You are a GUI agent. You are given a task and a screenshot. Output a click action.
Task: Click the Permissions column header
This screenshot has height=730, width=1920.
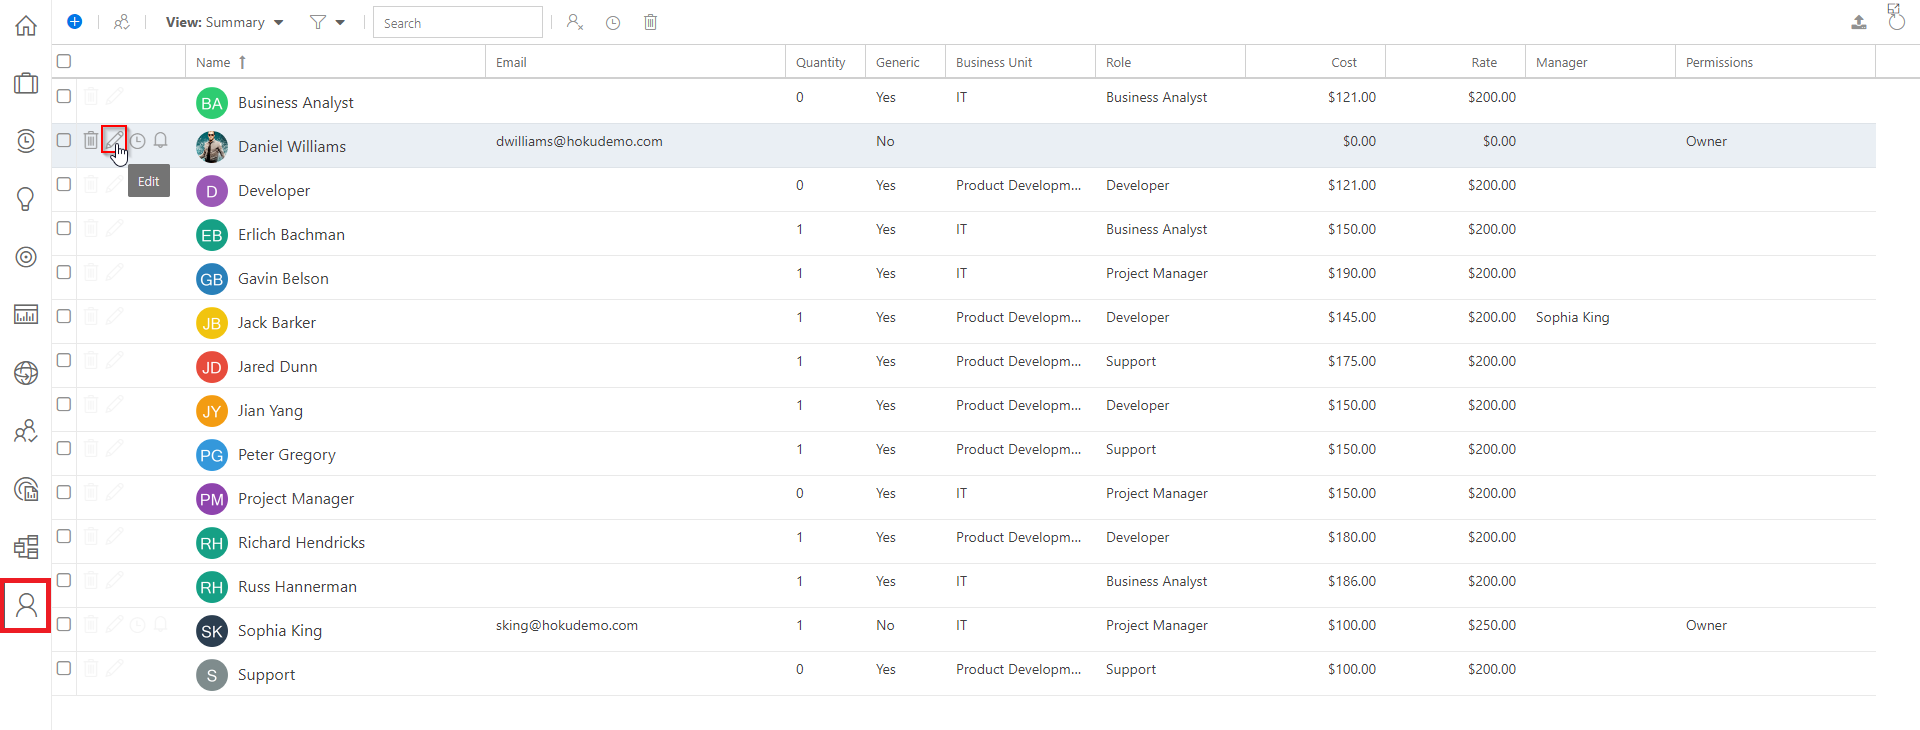click(x=1719, y=62)
